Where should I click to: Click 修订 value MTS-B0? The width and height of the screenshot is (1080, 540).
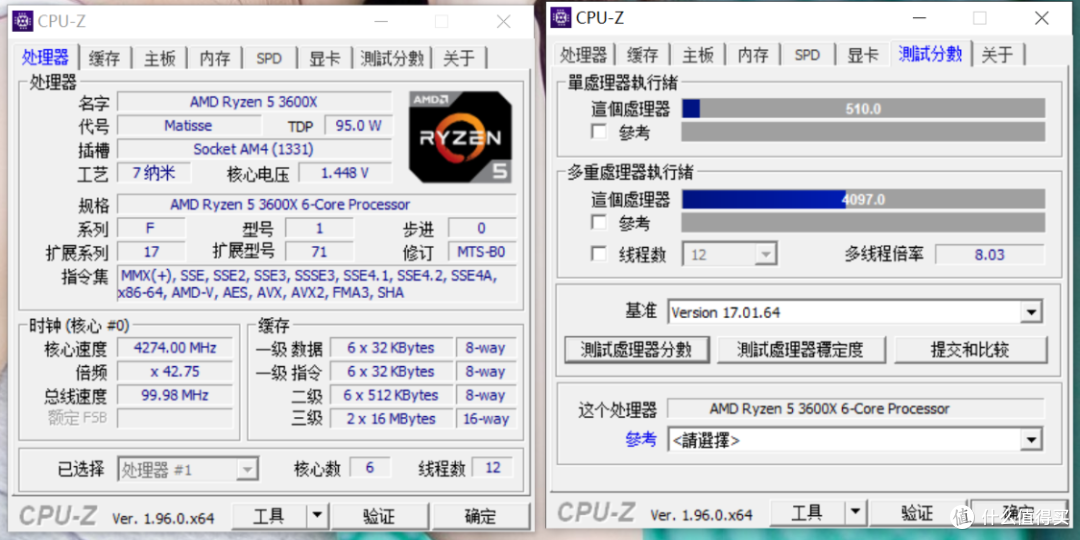[481, 251]
